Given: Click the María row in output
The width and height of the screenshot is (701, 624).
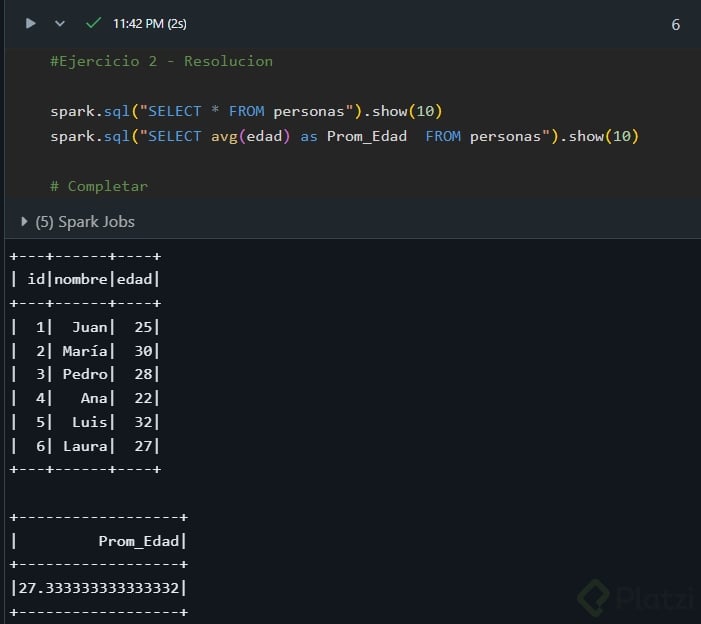Looking at the screenshot, I should 85,351.
